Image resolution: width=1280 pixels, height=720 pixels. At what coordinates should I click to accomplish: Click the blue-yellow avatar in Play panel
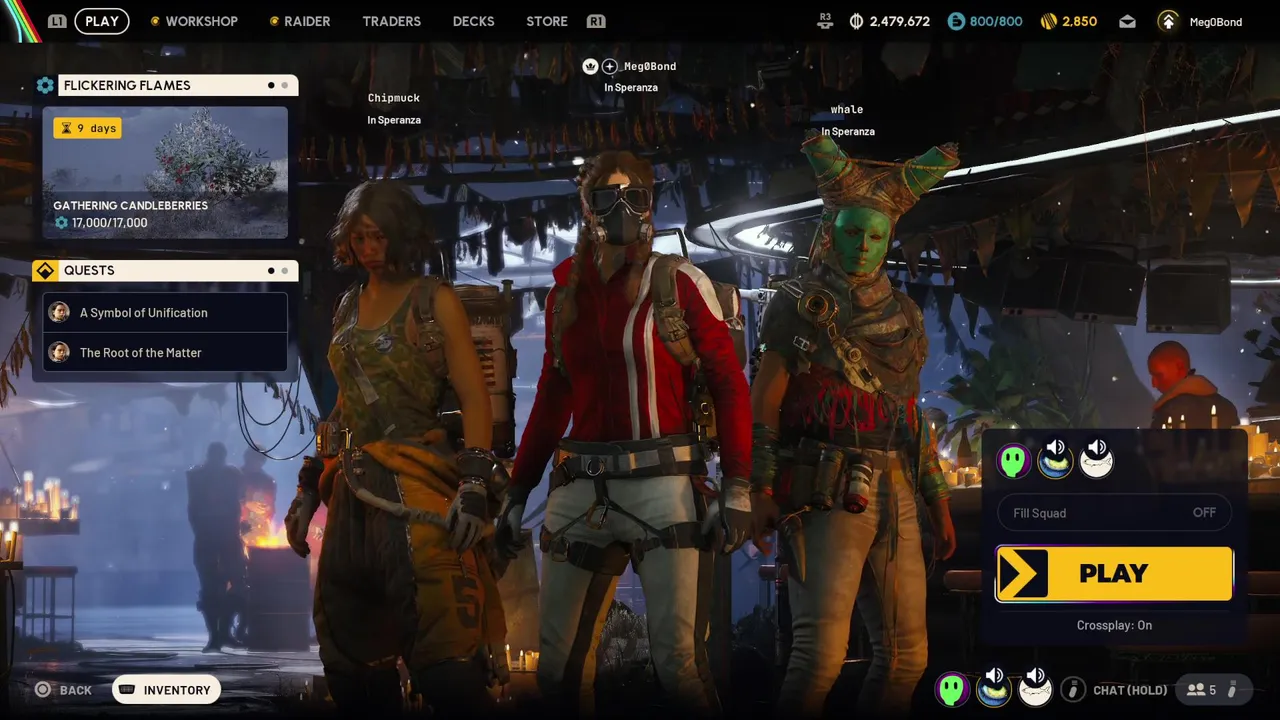1055,462
